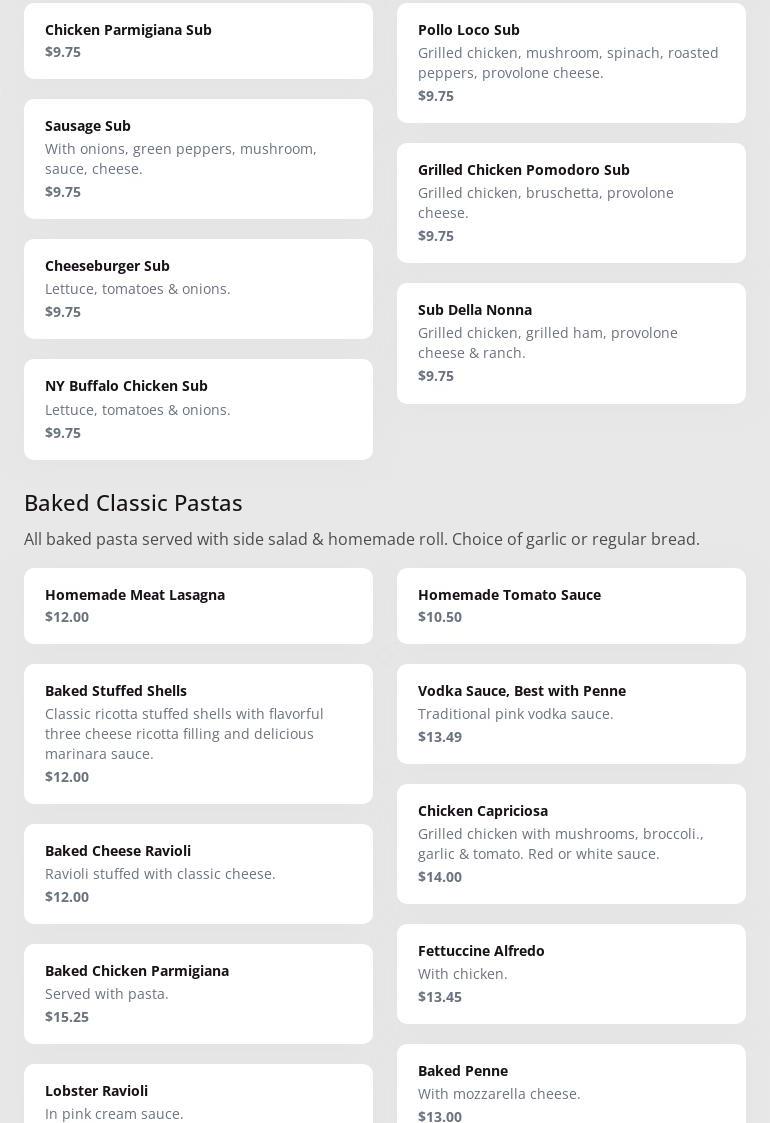Select the Baked Cheese Ravioli
This screenshot has width=770, height=1123.
(x=198, y=873)
